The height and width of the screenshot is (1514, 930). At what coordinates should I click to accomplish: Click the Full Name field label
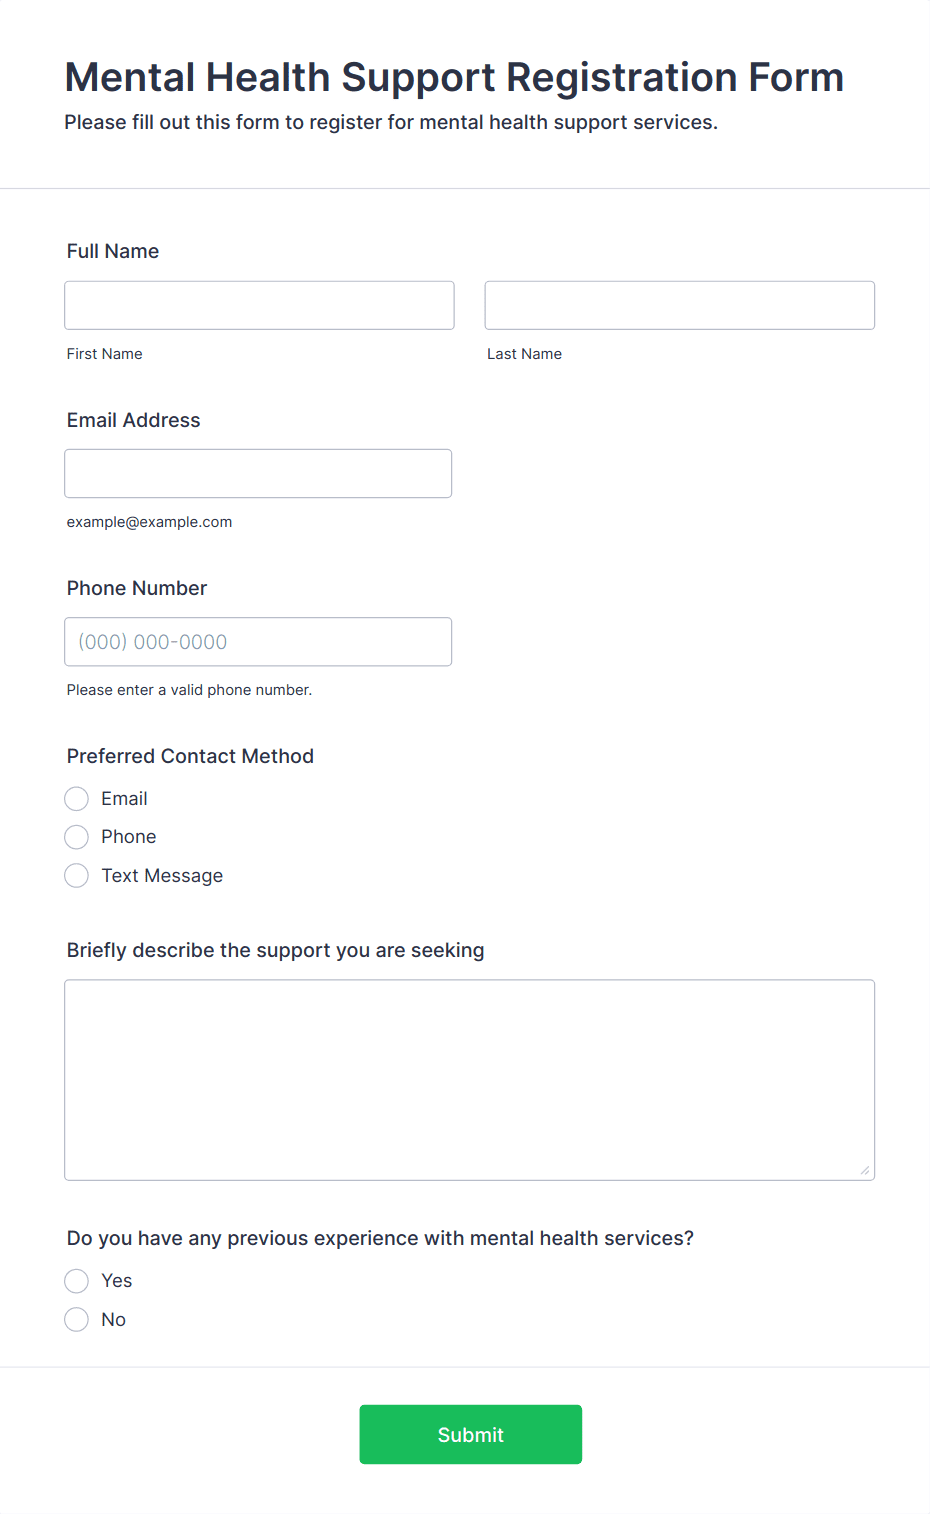click(113, 251)
